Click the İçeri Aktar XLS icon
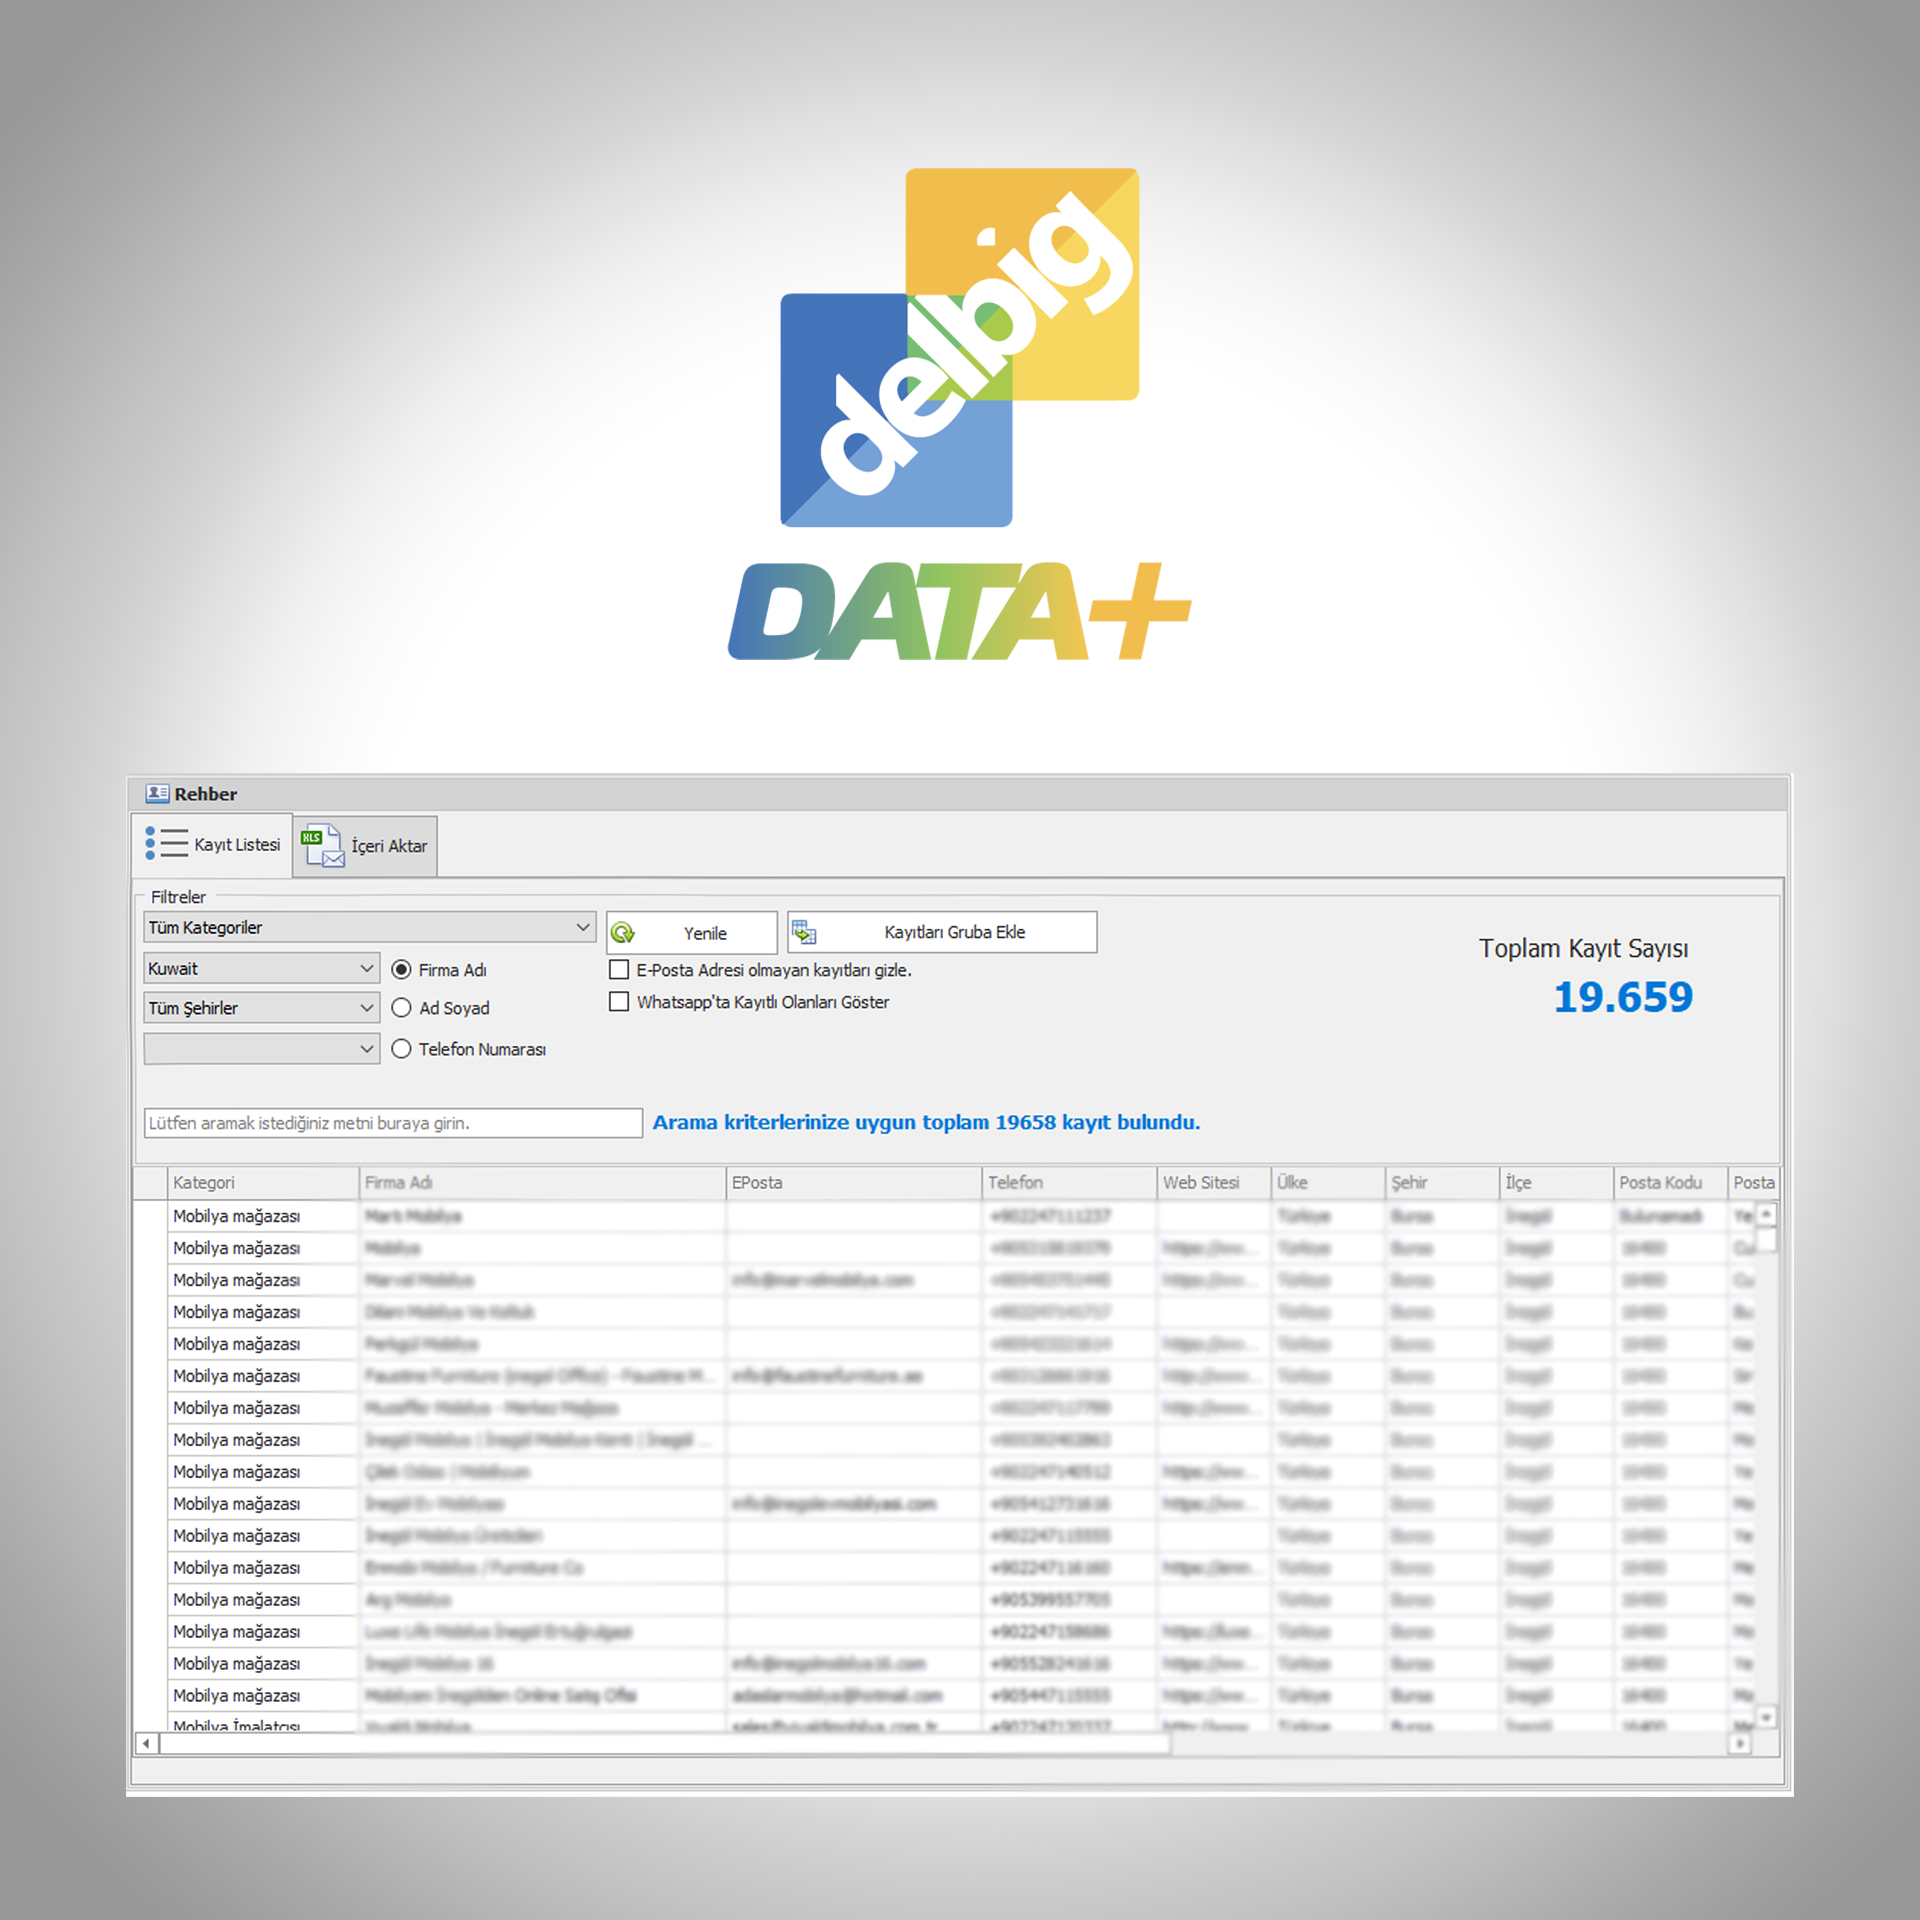The image size is (1920, 1920). pyautogui.click(x=322, y=846)
